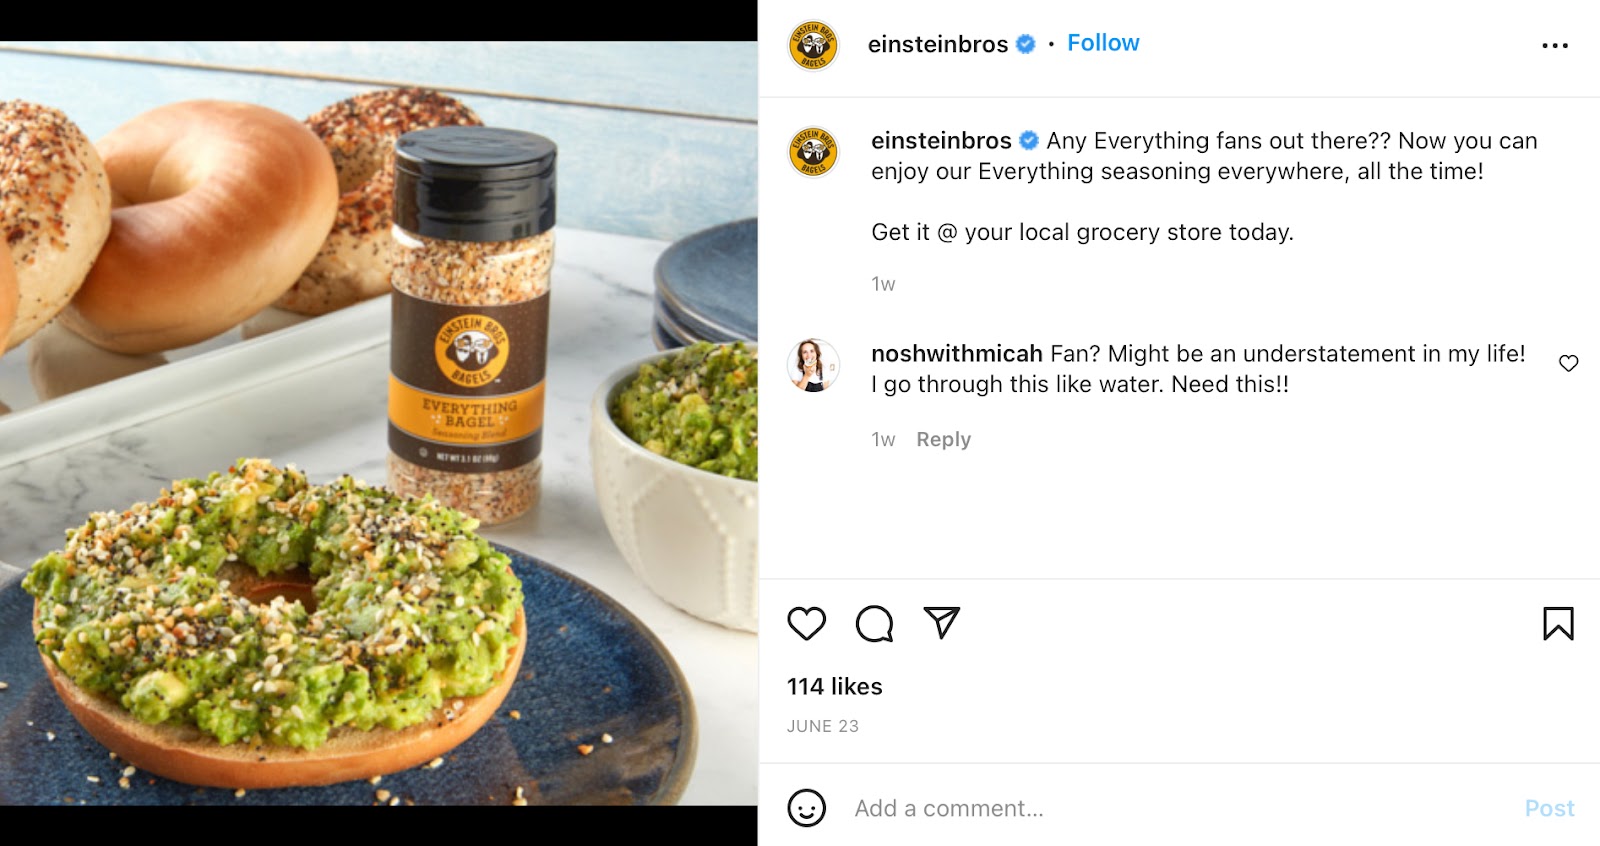Like noshwithmicah's comment with small heart
The height and width of the screenshot is (846, 1600).
pos(1569,363)
